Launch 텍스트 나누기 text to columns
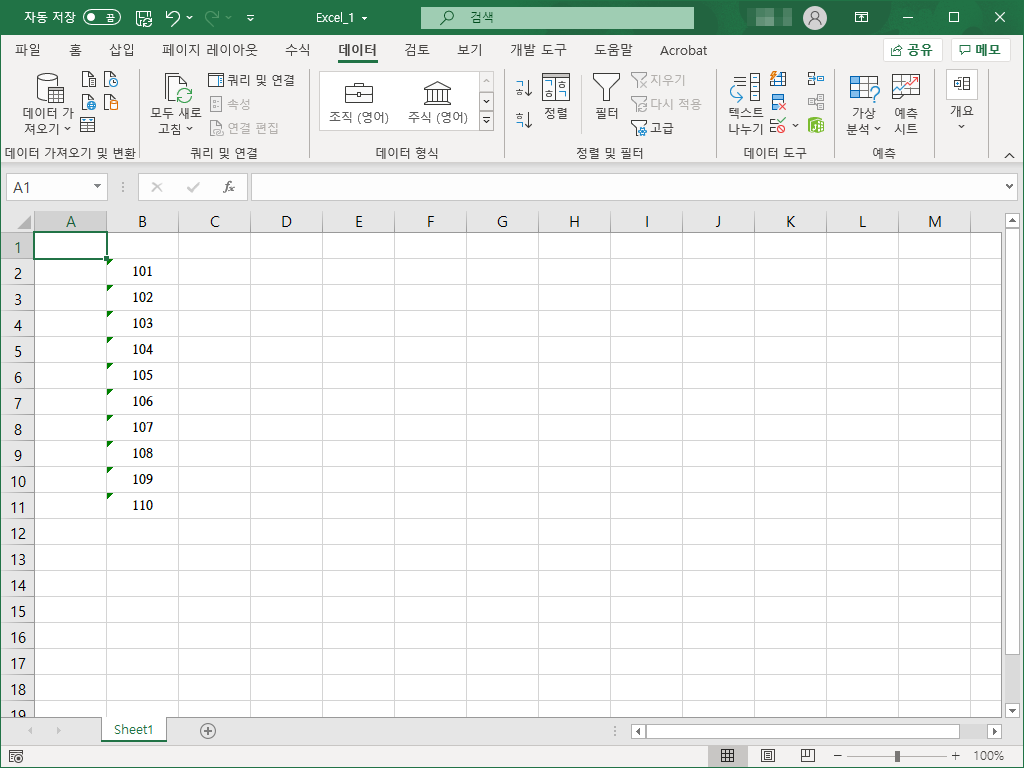 click(x=745, y=103)
